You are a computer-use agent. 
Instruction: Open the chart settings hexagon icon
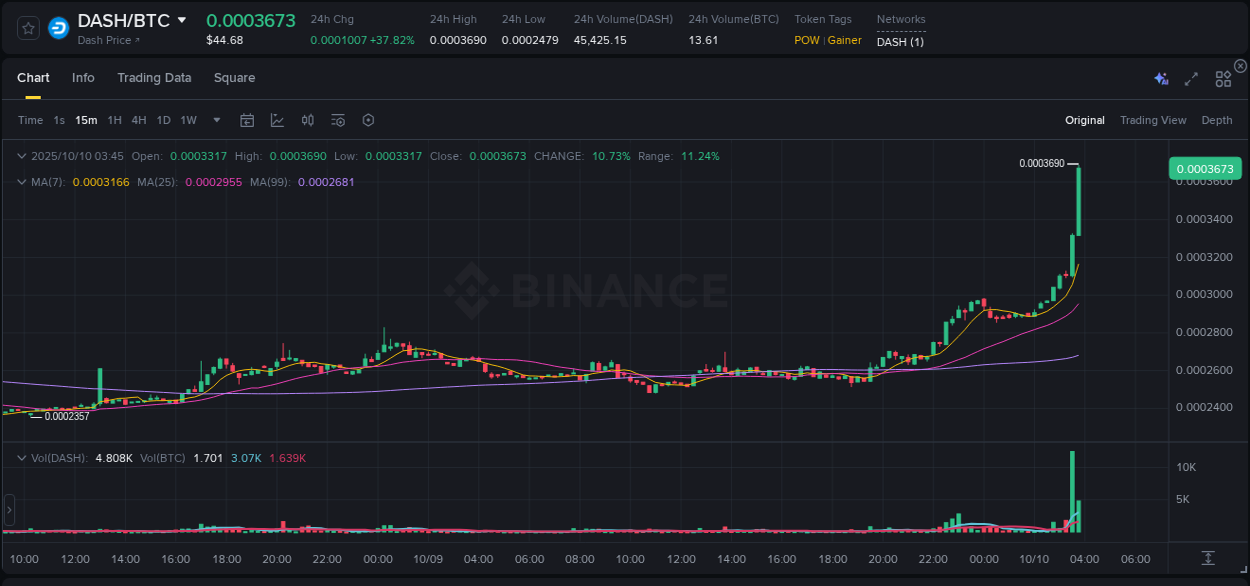368,120
